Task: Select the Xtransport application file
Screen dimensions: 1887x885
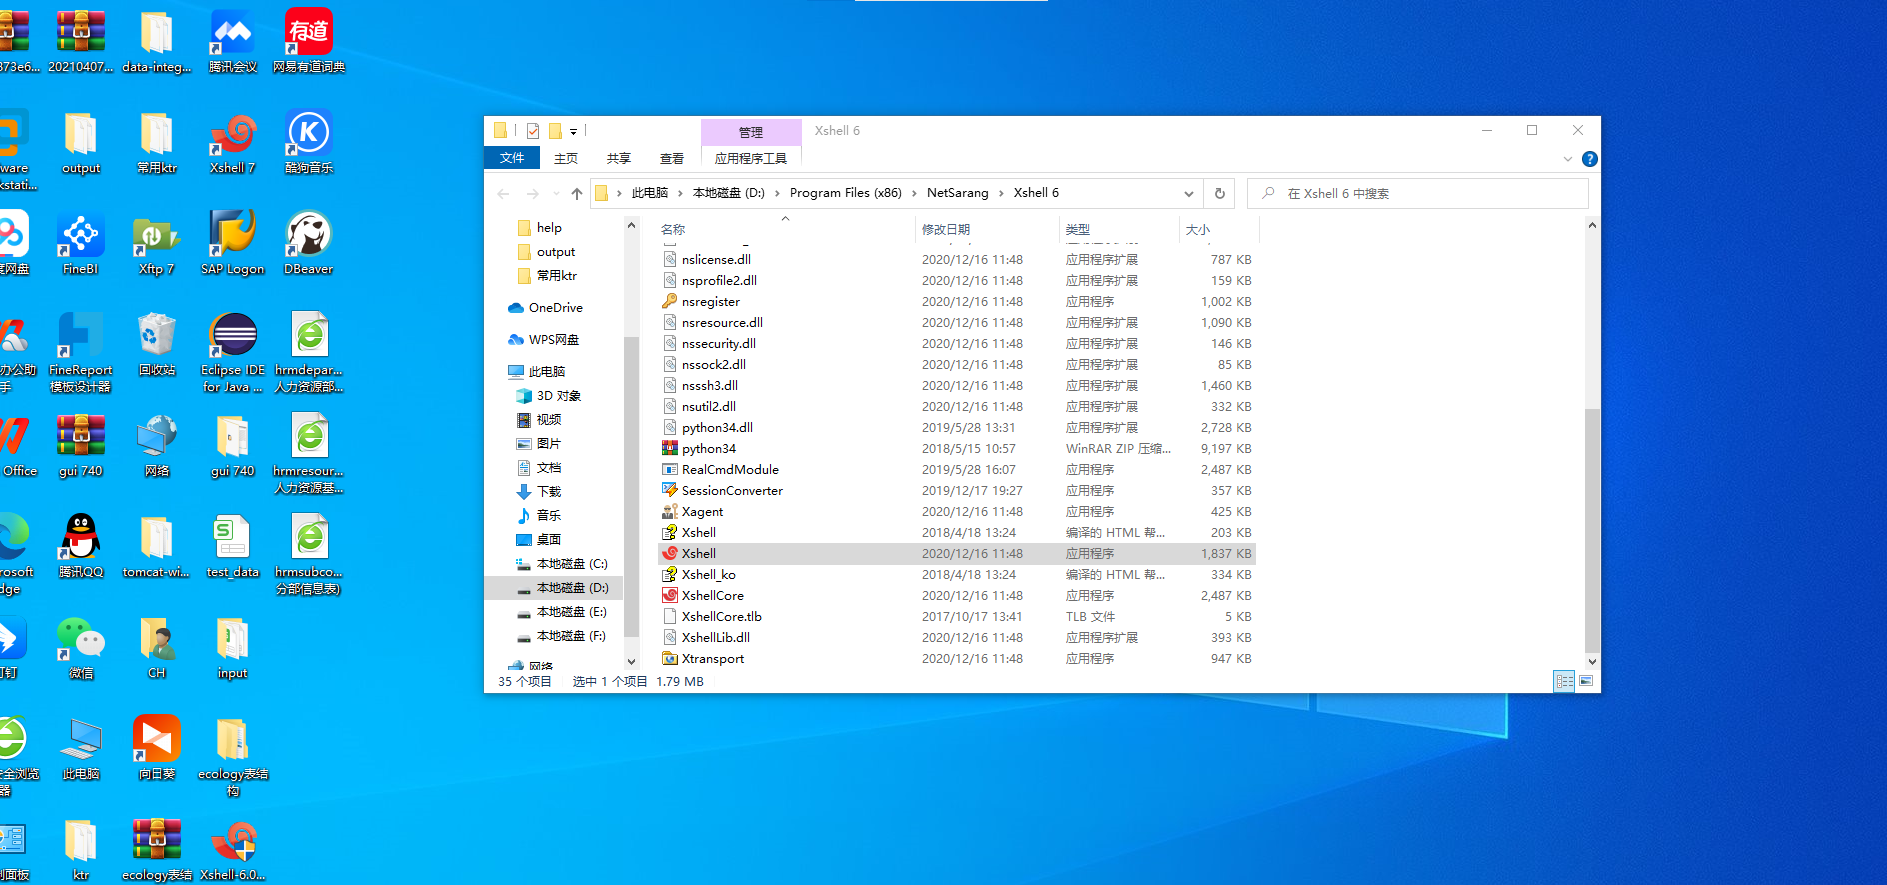Action: click(x=957, y=658)
